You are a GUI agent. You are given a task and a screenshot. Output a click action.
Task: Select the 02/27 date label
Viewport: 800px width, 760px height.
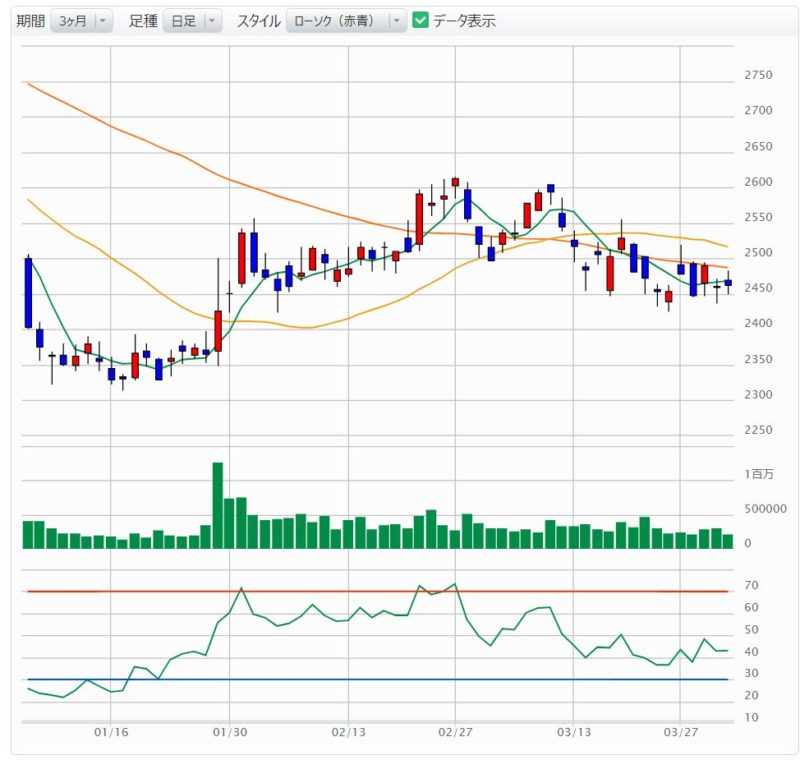[x=455, y=732]
